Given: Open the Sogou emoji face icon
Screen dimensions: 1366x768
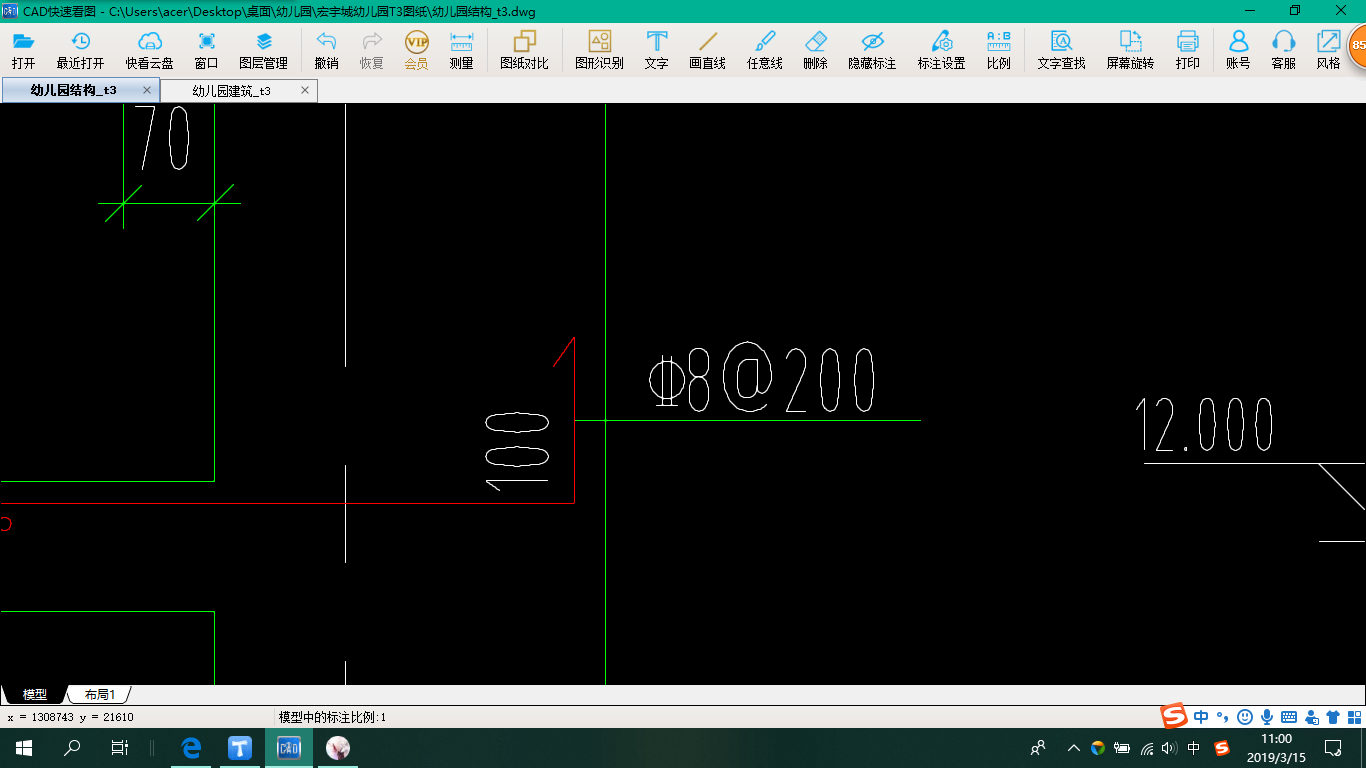Looking at the screenshot, I should click(x=1245, y=716).
